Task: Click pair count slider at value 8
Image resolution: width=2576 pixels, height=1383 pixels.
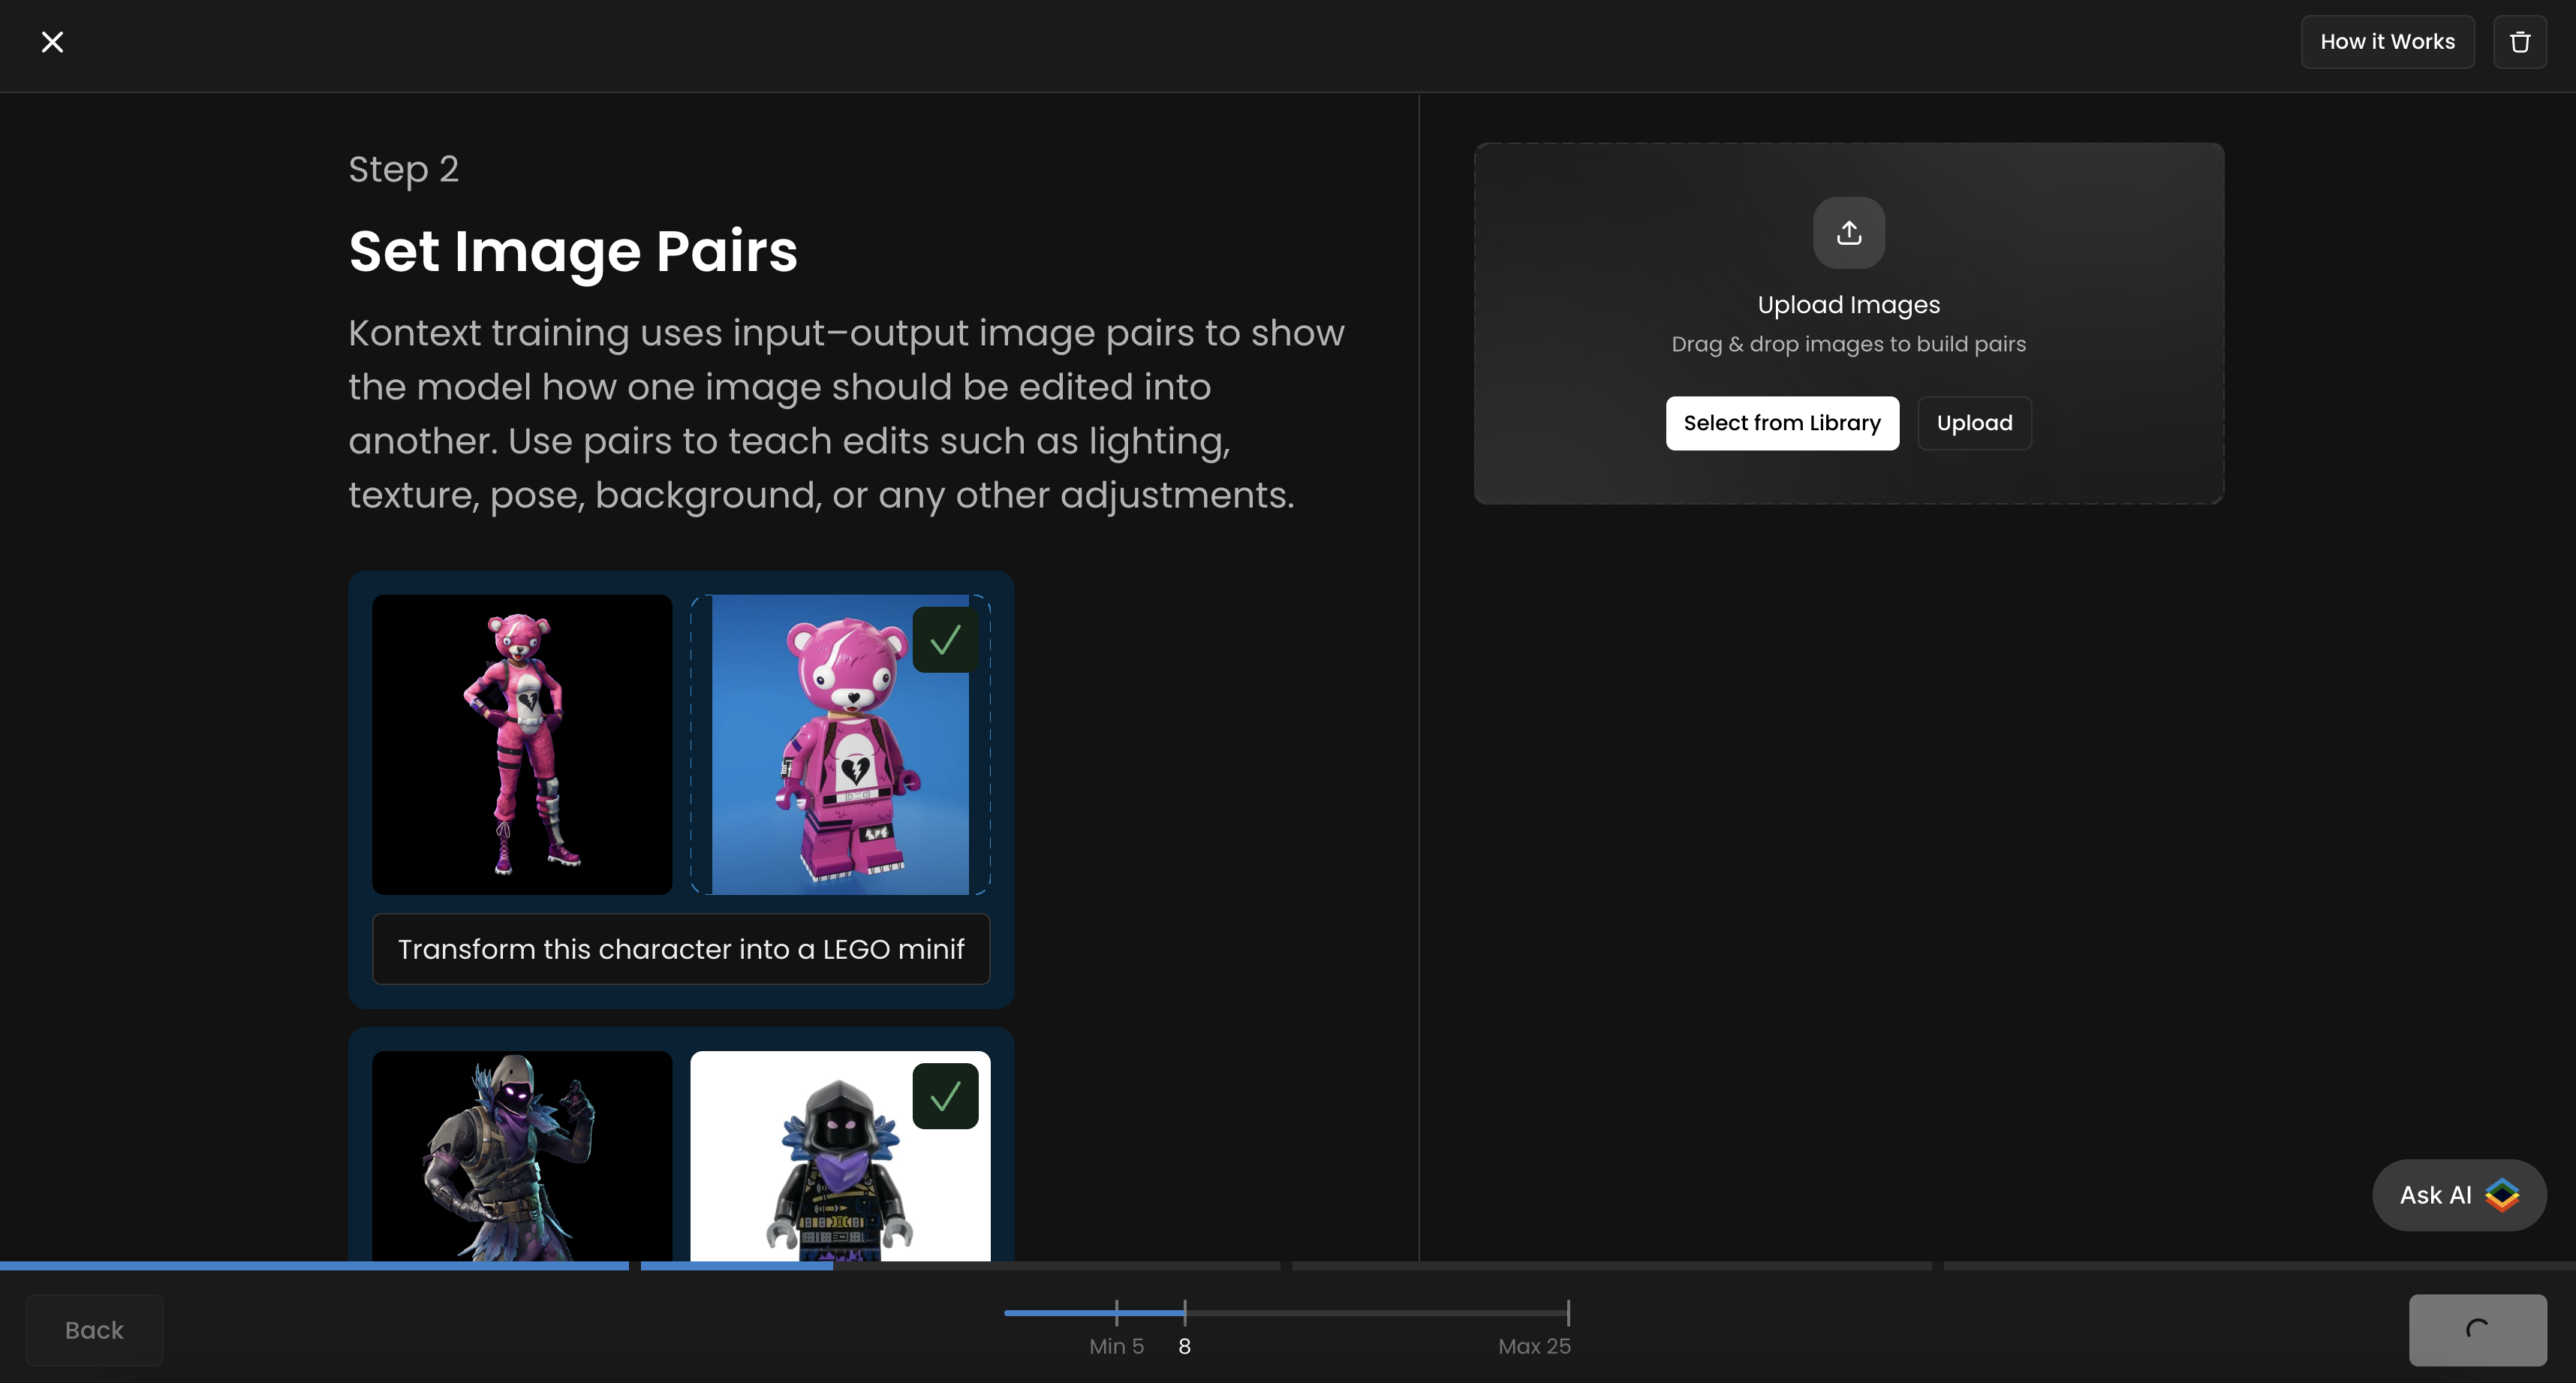Action: coord(1184,1313)
